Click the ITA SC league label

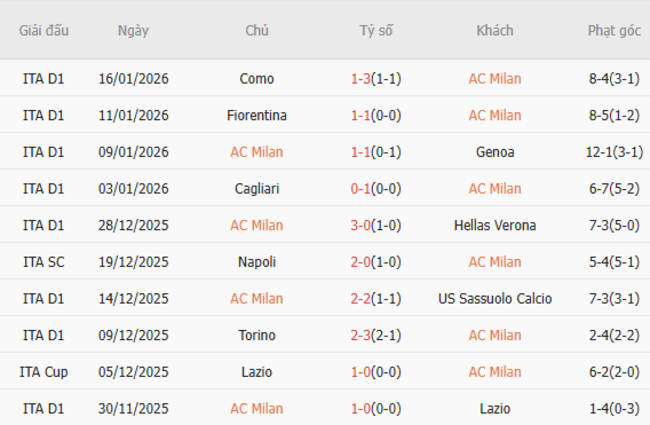[x=44, y=262]
